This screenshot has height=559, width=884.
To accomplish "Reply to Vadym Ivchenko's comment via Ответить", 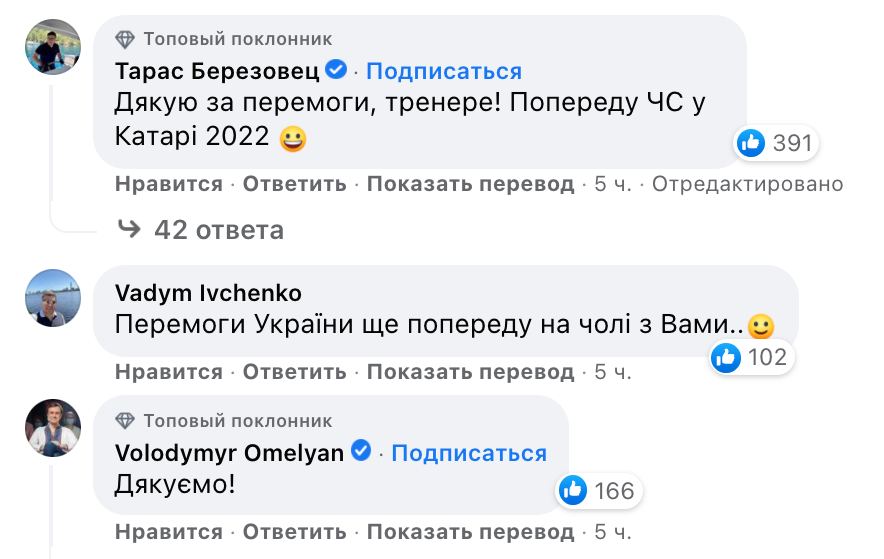I will click(x=294, y=372).
